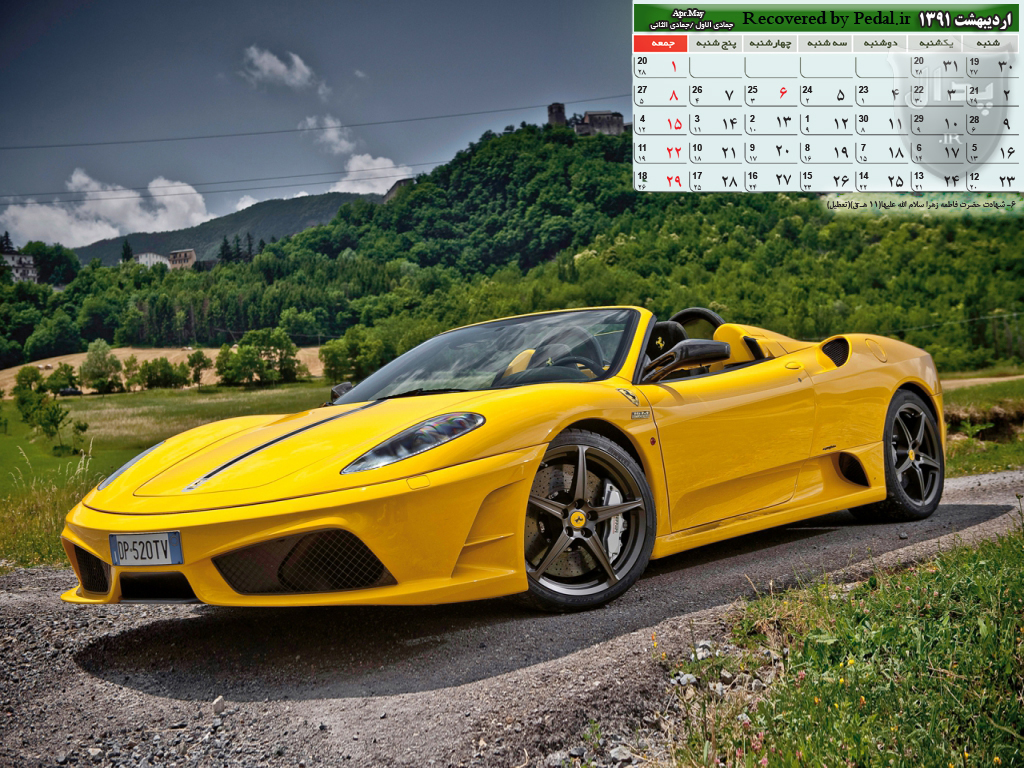The height and width of the screenshot is (768, 1024).
Task: Click day ۲۱ cell (Gregorian 10)
Action: (x=715, y=152)
